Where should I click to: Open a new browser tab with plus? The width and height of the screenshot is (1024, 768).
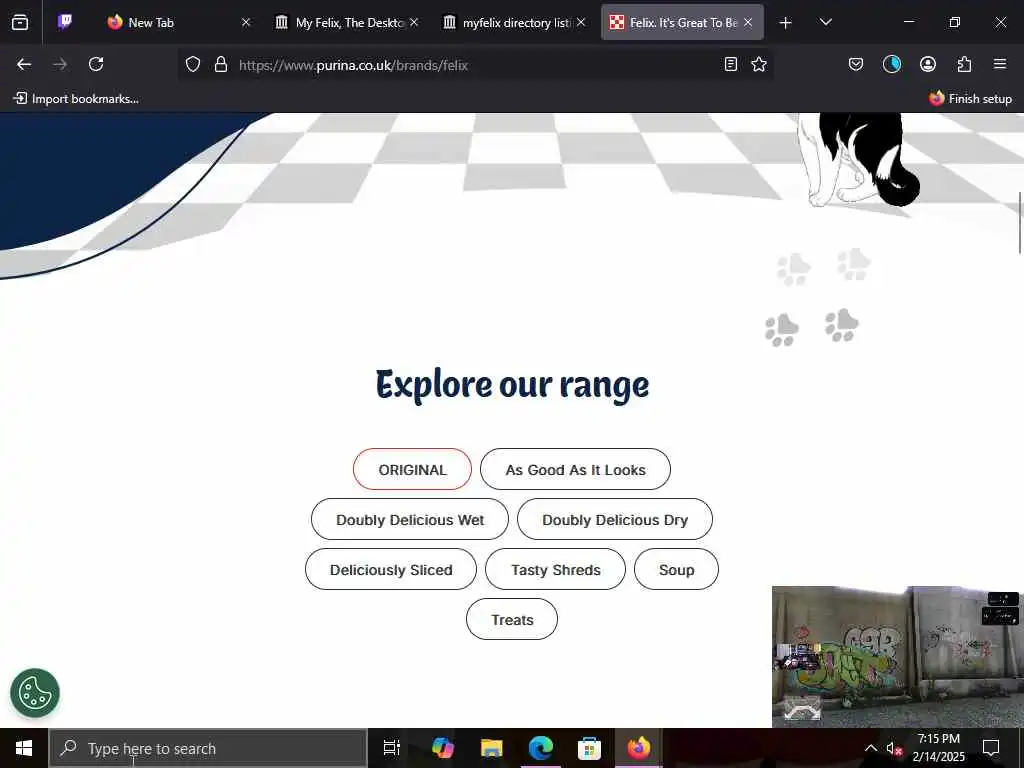[786, 23]
